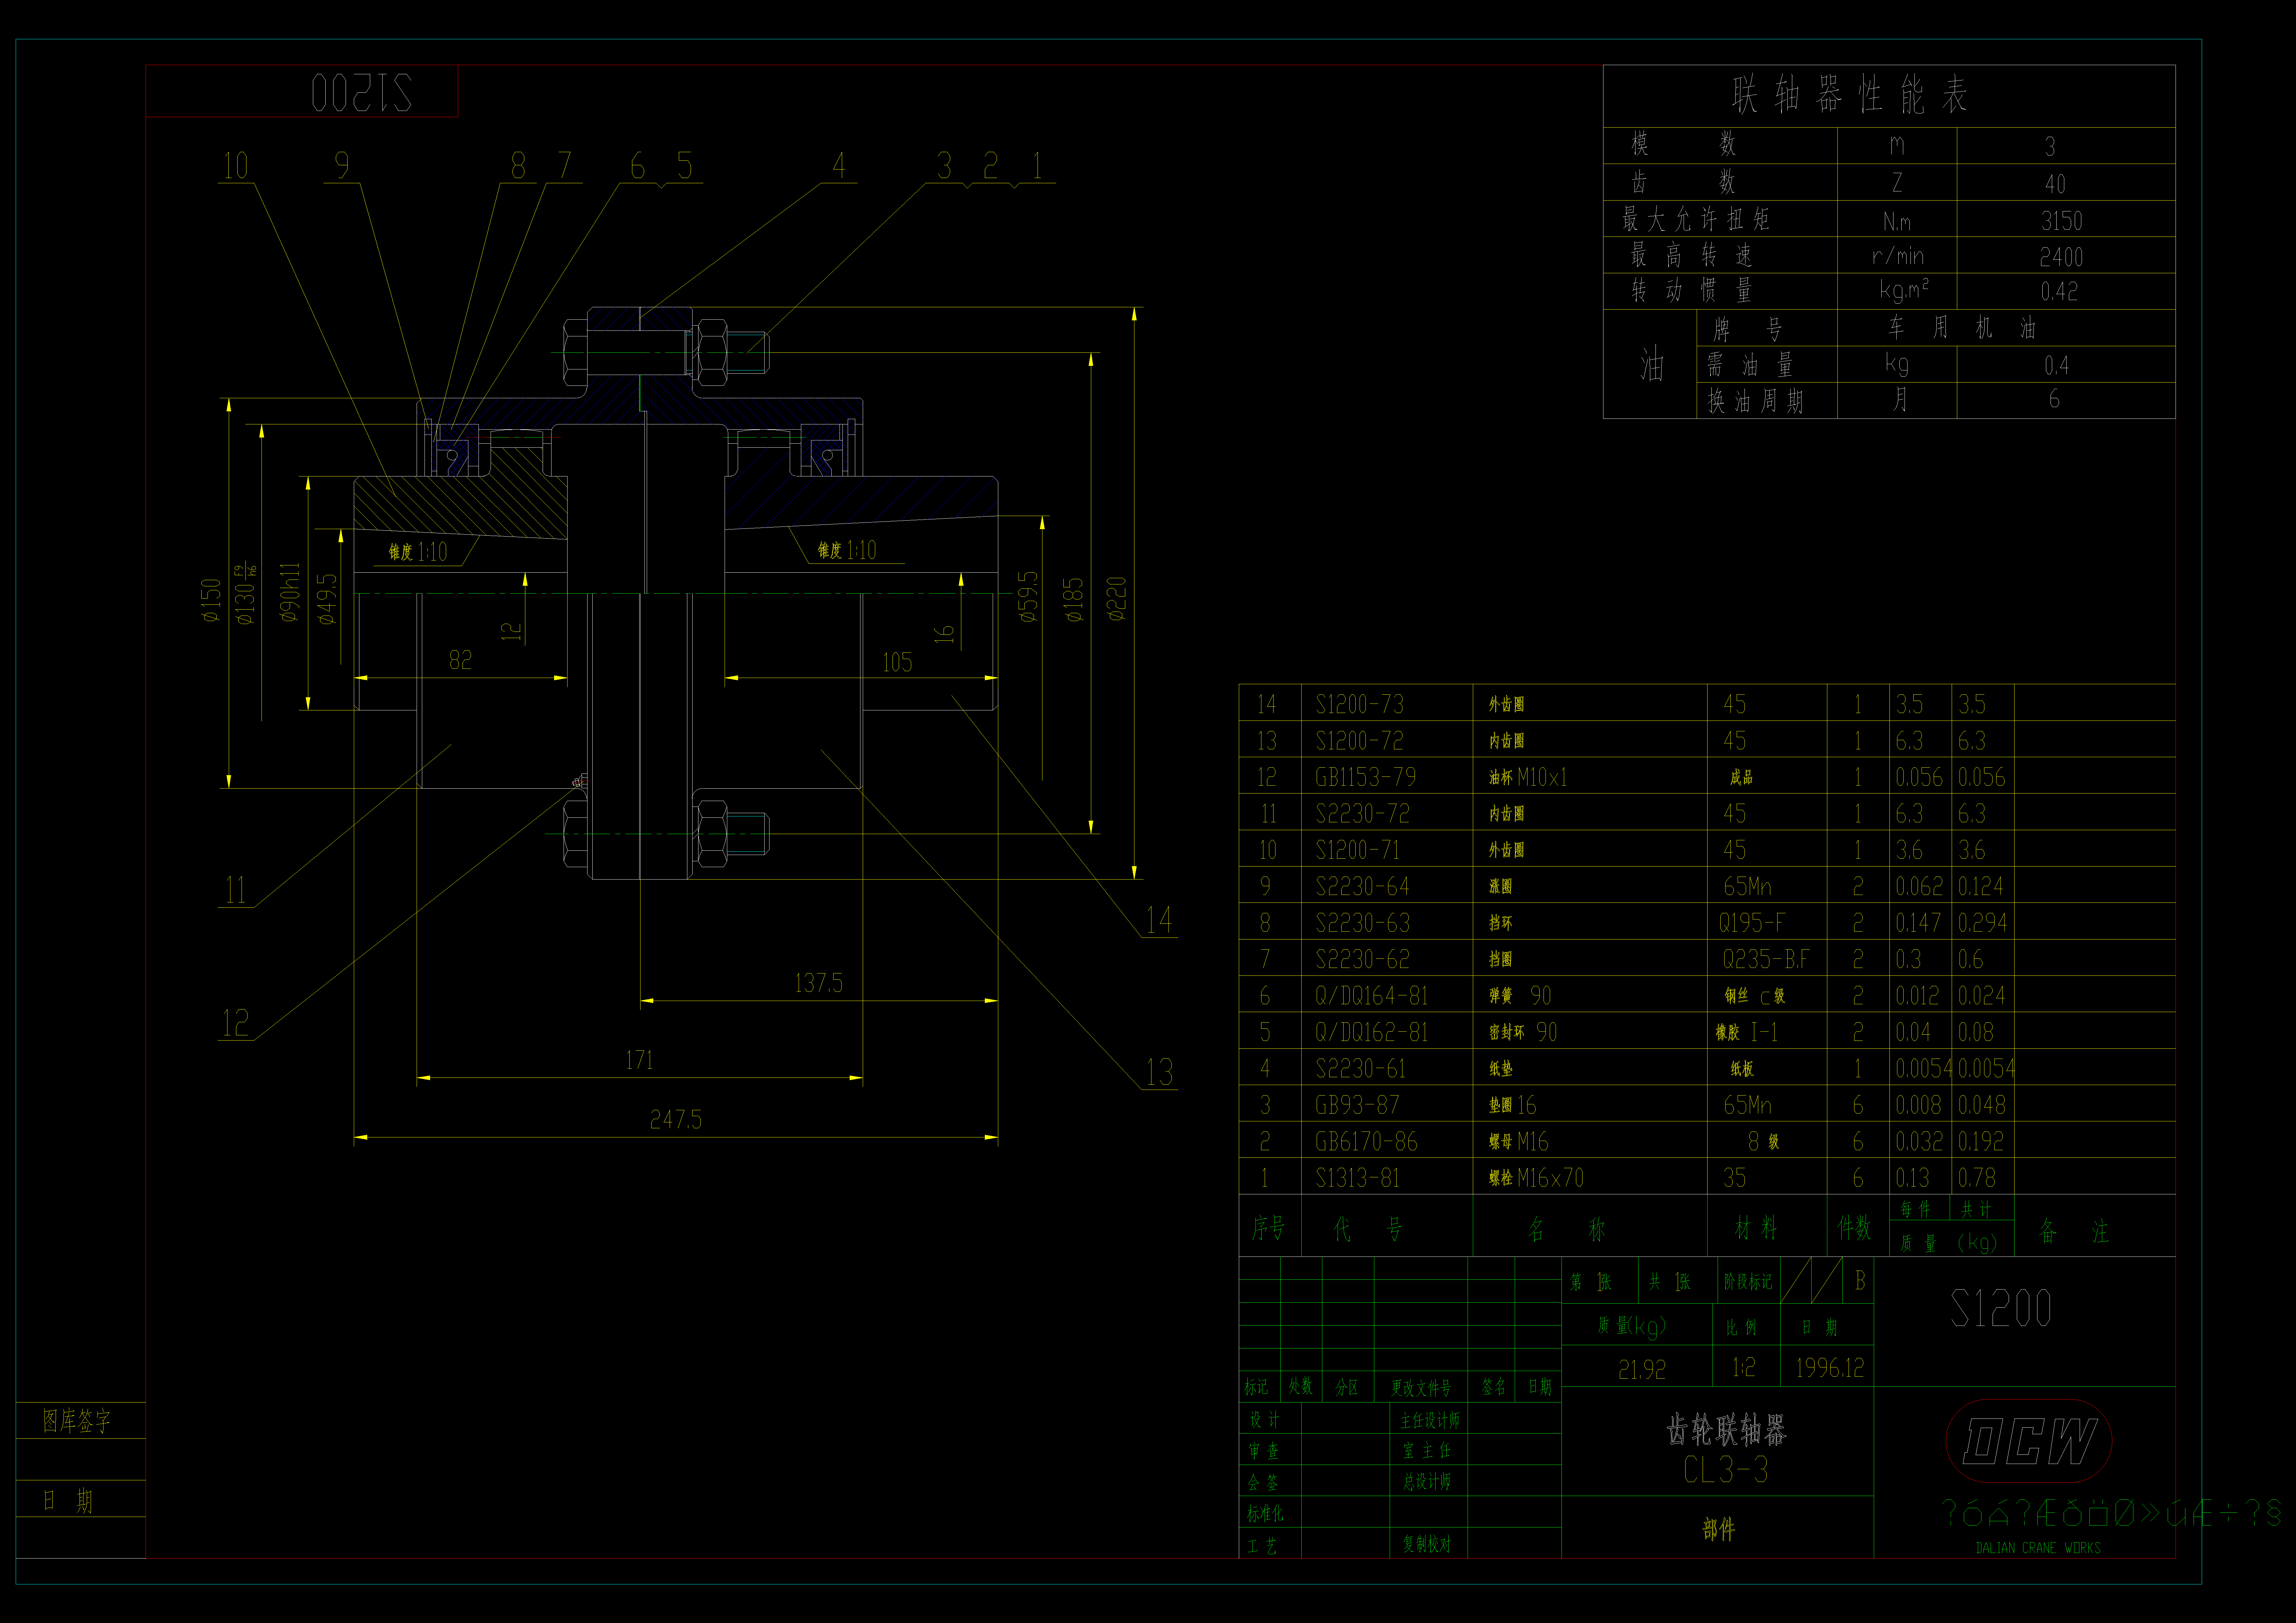
Task: Select the drawing title "齿轮联轴器"
Action: point(1726,1430)
